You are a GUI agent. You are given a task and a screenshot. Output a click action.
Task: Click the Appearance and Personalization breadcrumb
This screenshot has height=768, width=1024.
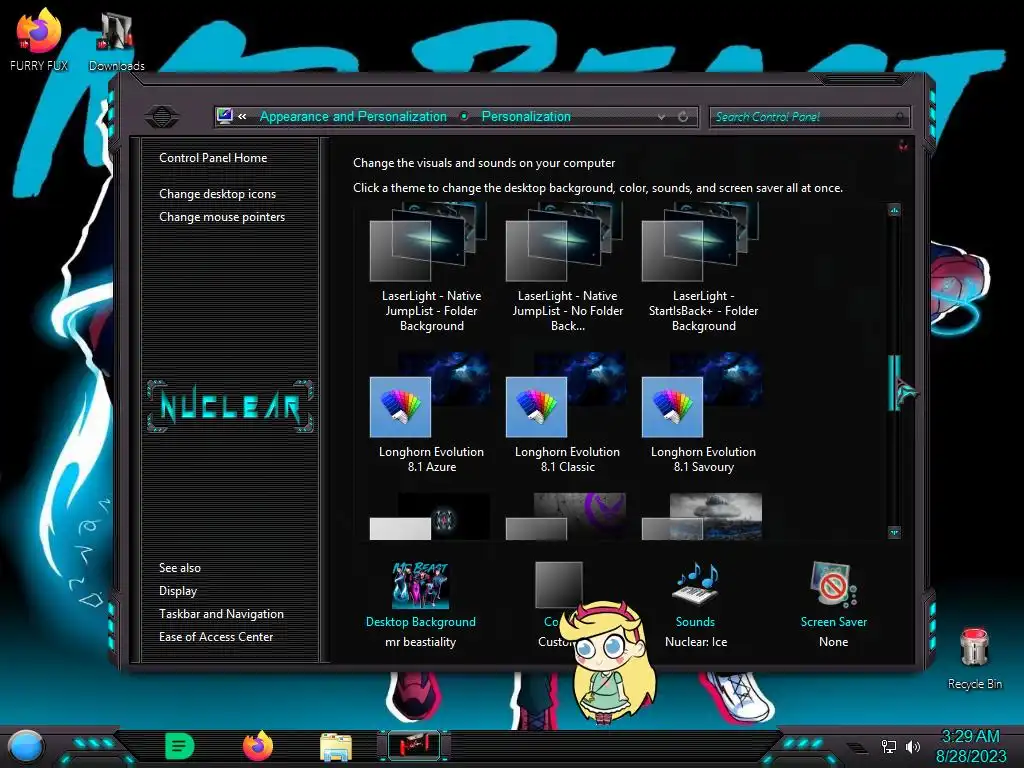tap(353, 117)
